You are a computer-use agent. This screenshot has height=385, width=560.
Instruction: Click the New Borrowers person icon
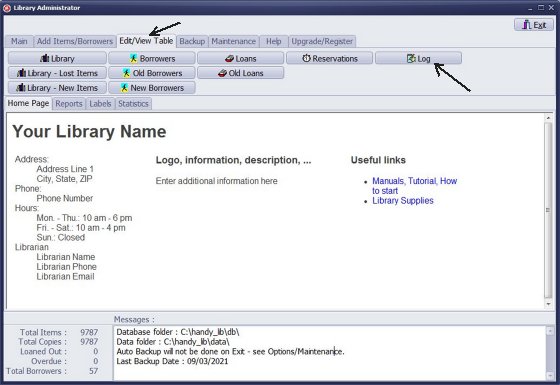click(x=124, y=88)
